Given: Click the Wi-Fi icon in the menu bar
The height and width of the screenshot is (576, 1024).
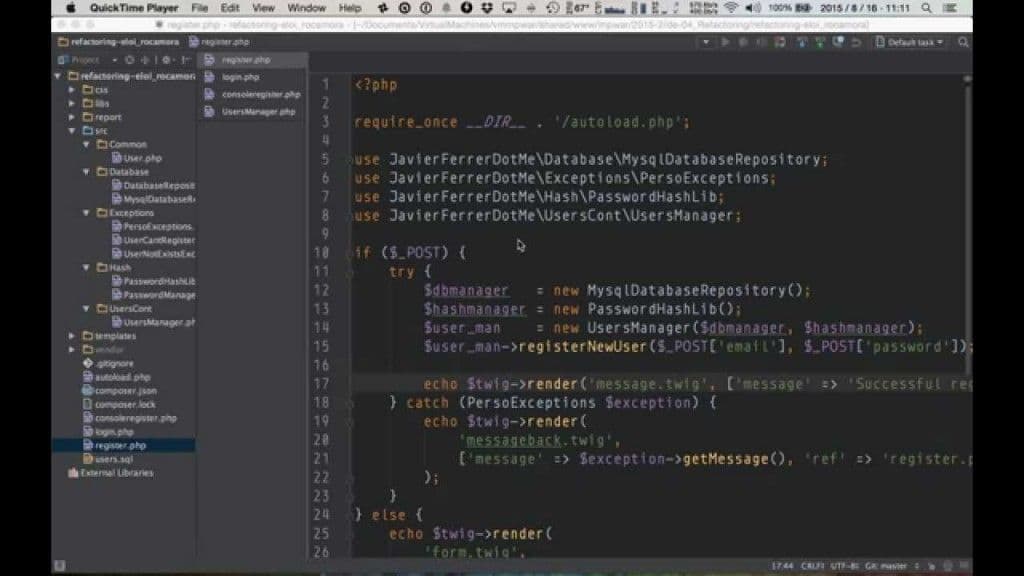Looking at the screenshot, I should click(731, 6).
